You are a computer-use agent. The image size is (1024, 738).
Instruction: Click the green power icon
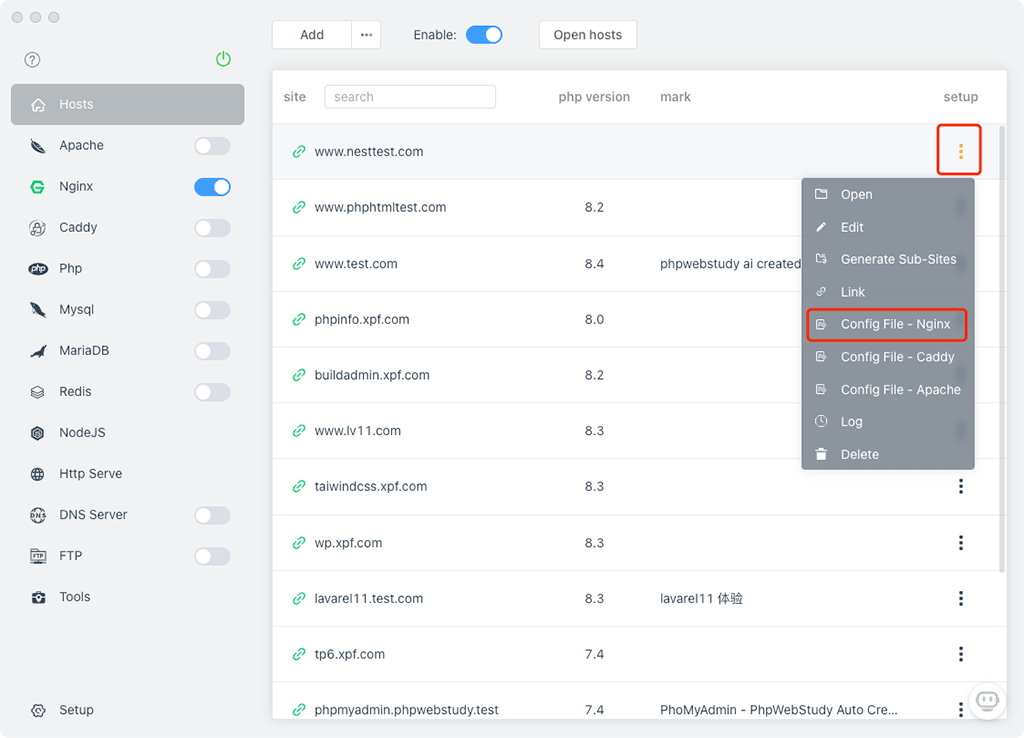pos(223,59)
